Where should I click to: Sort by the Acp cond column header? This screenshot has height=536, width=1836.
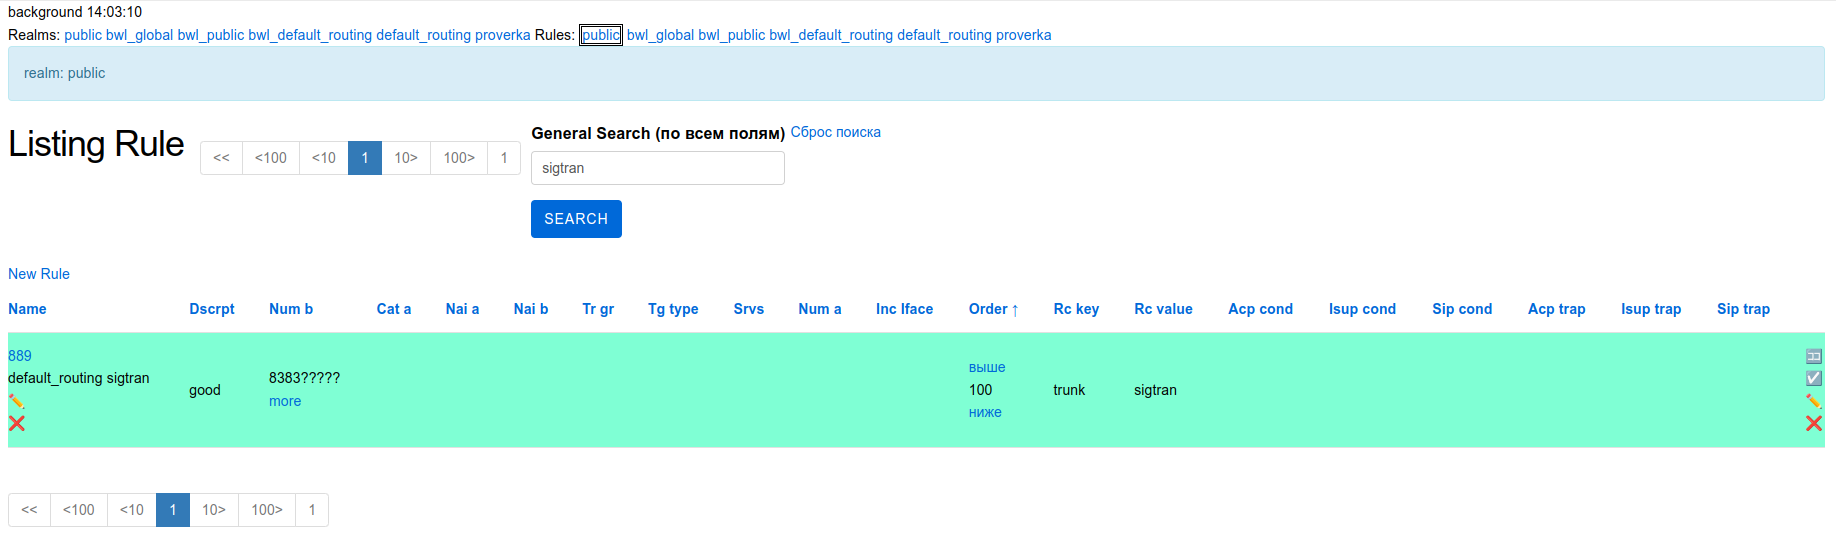click(1261, 309)
